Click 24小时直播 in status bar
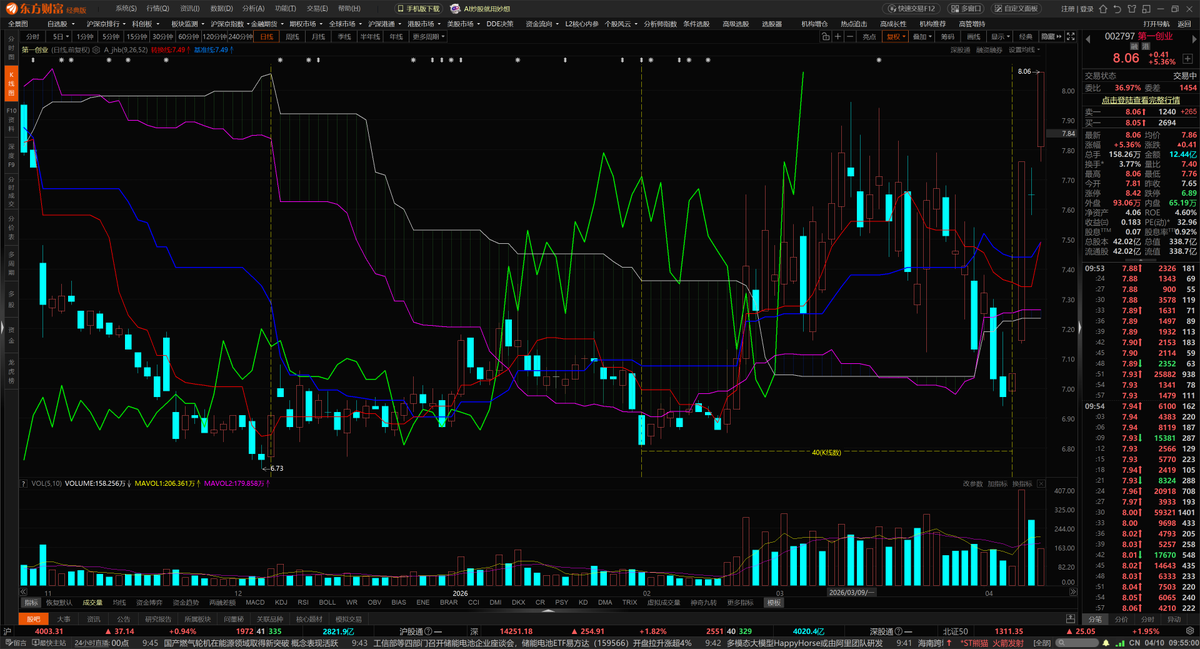The height and width of the screenshot is (649, 1200). tap(92, 643)
